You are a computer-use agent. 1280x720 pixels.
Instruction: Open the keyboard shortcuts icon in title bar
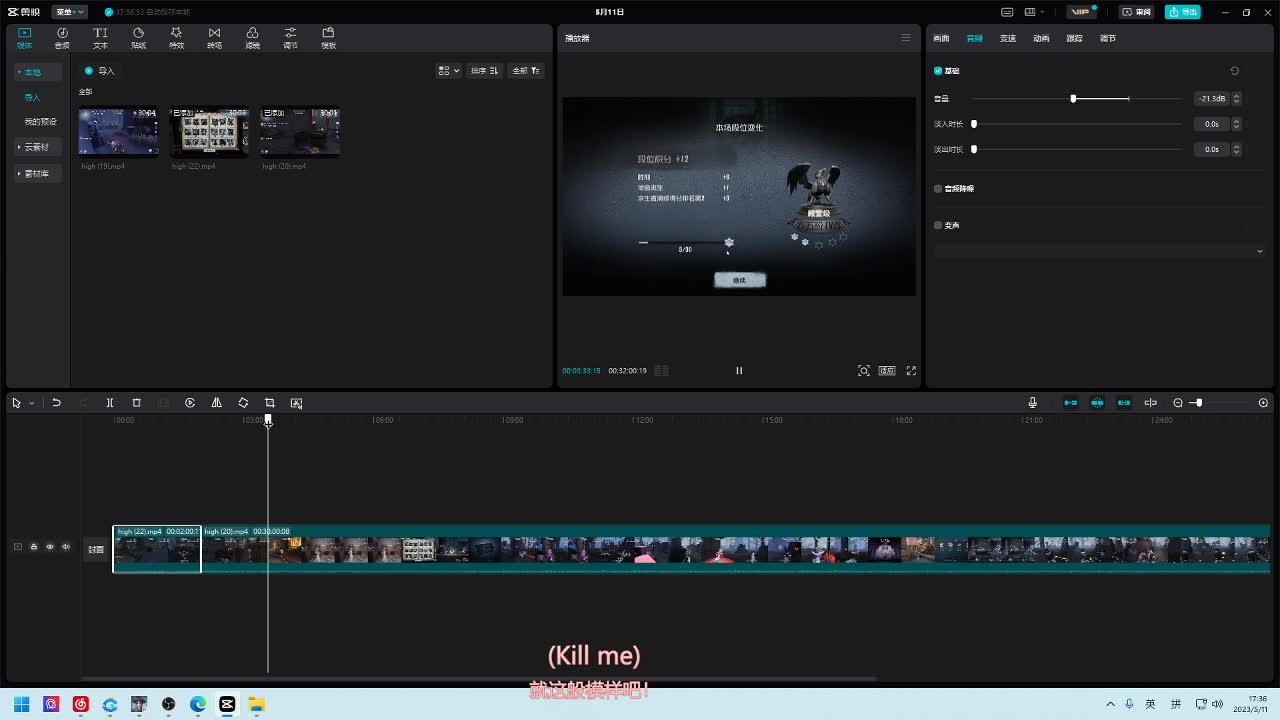[1008, 12]
